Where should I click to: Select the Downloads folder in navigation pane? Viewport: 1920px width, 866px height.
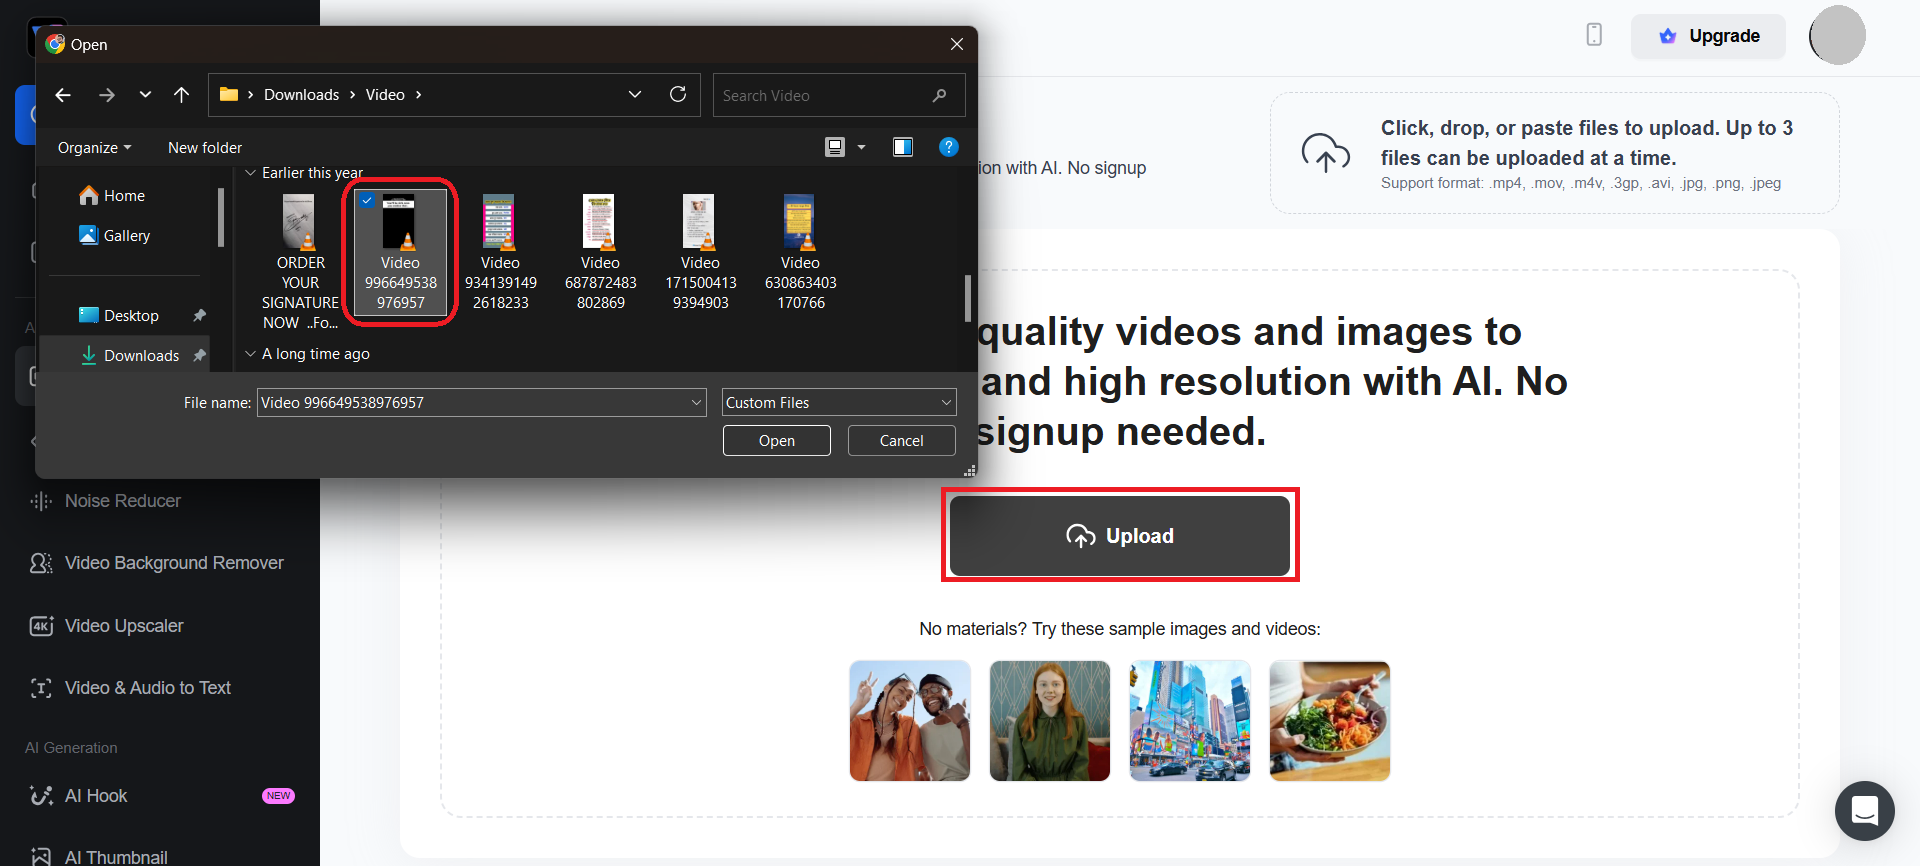click(141, 355)
